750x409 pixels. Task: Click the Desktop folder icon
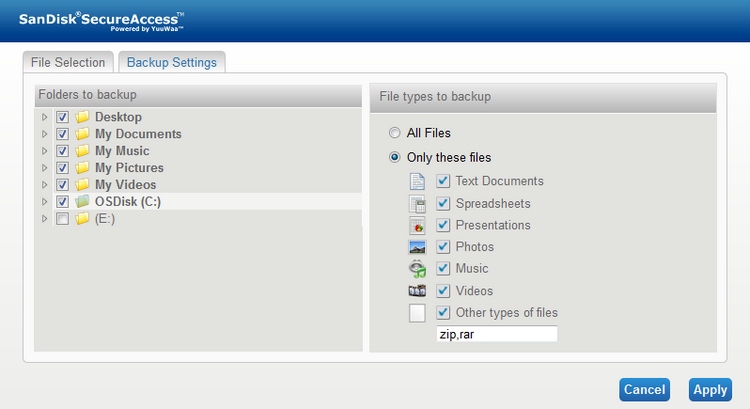[82, 117]
